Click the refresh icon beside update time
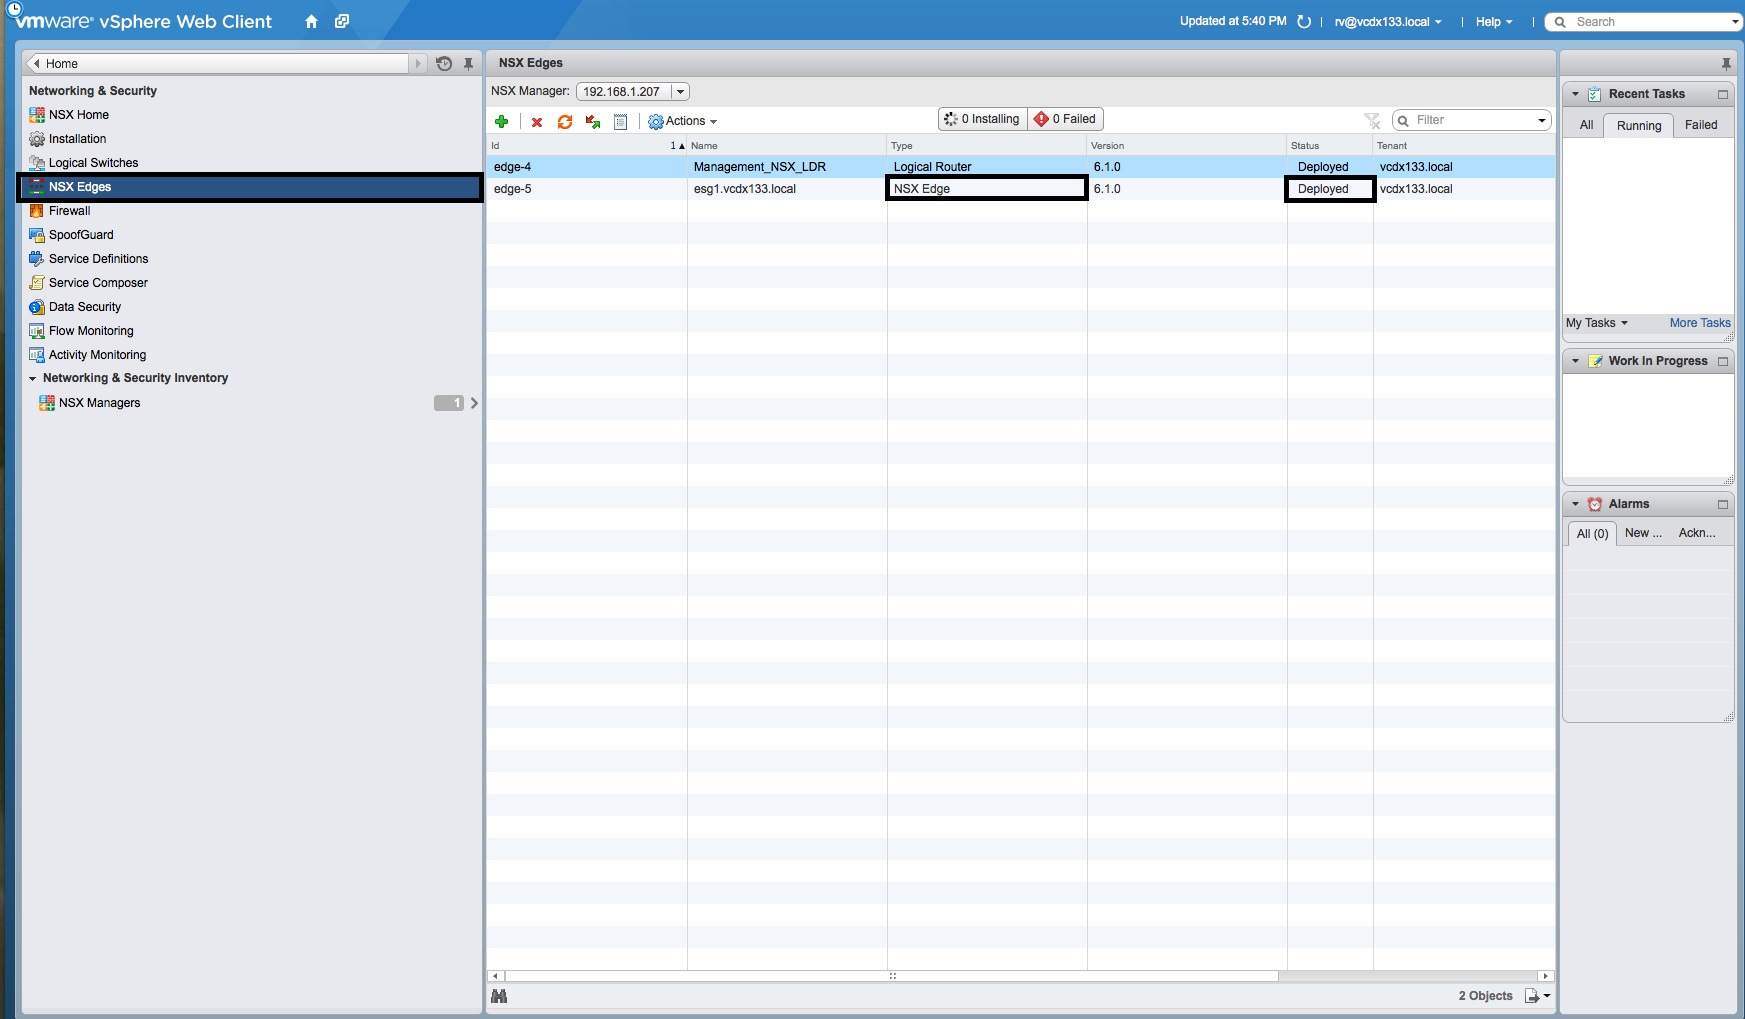The image size is (1745, 1019). coord(1304,22)
